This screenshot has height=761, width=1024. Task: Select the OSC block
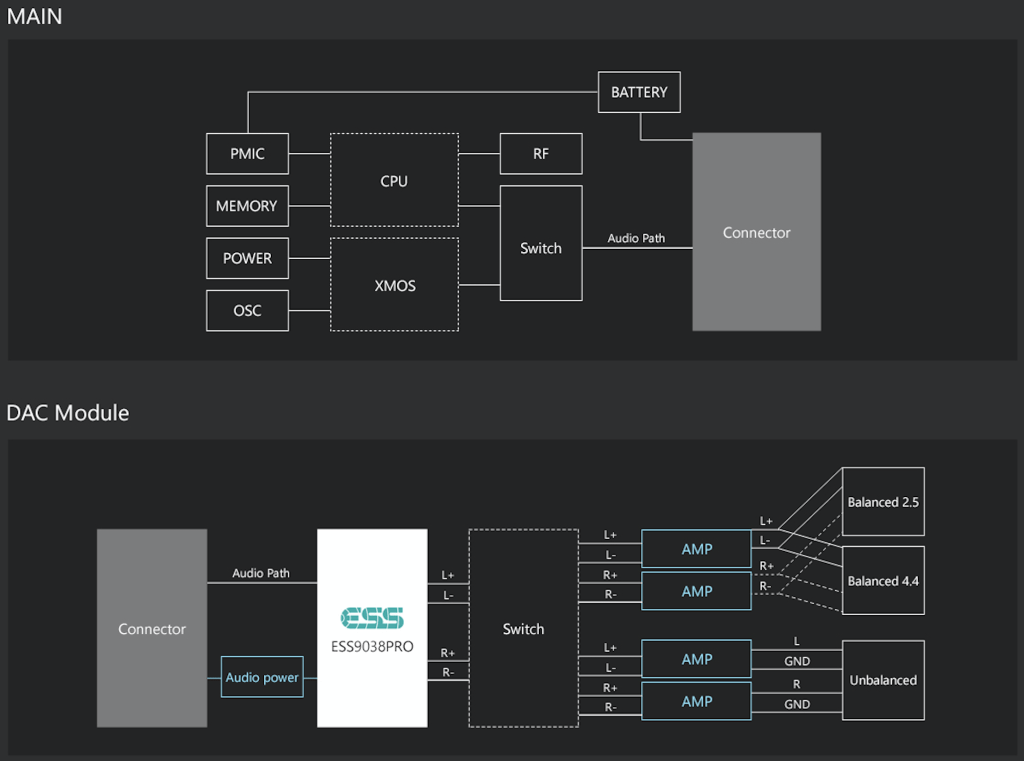(x=247, y=310)
